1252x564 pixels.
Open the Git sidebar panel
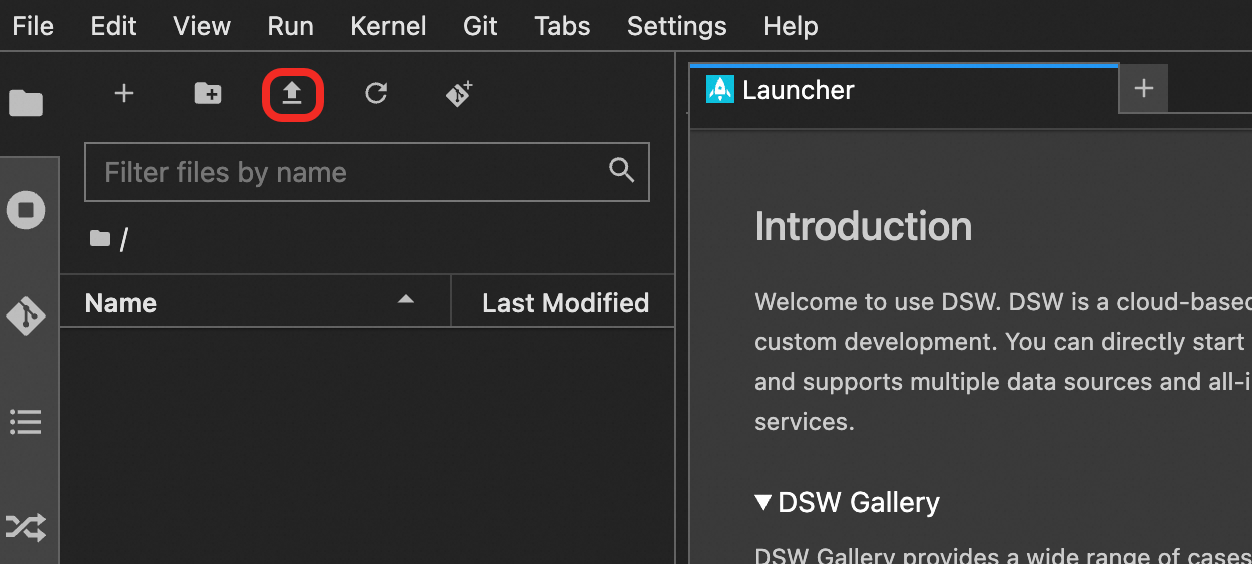(26, 316)
